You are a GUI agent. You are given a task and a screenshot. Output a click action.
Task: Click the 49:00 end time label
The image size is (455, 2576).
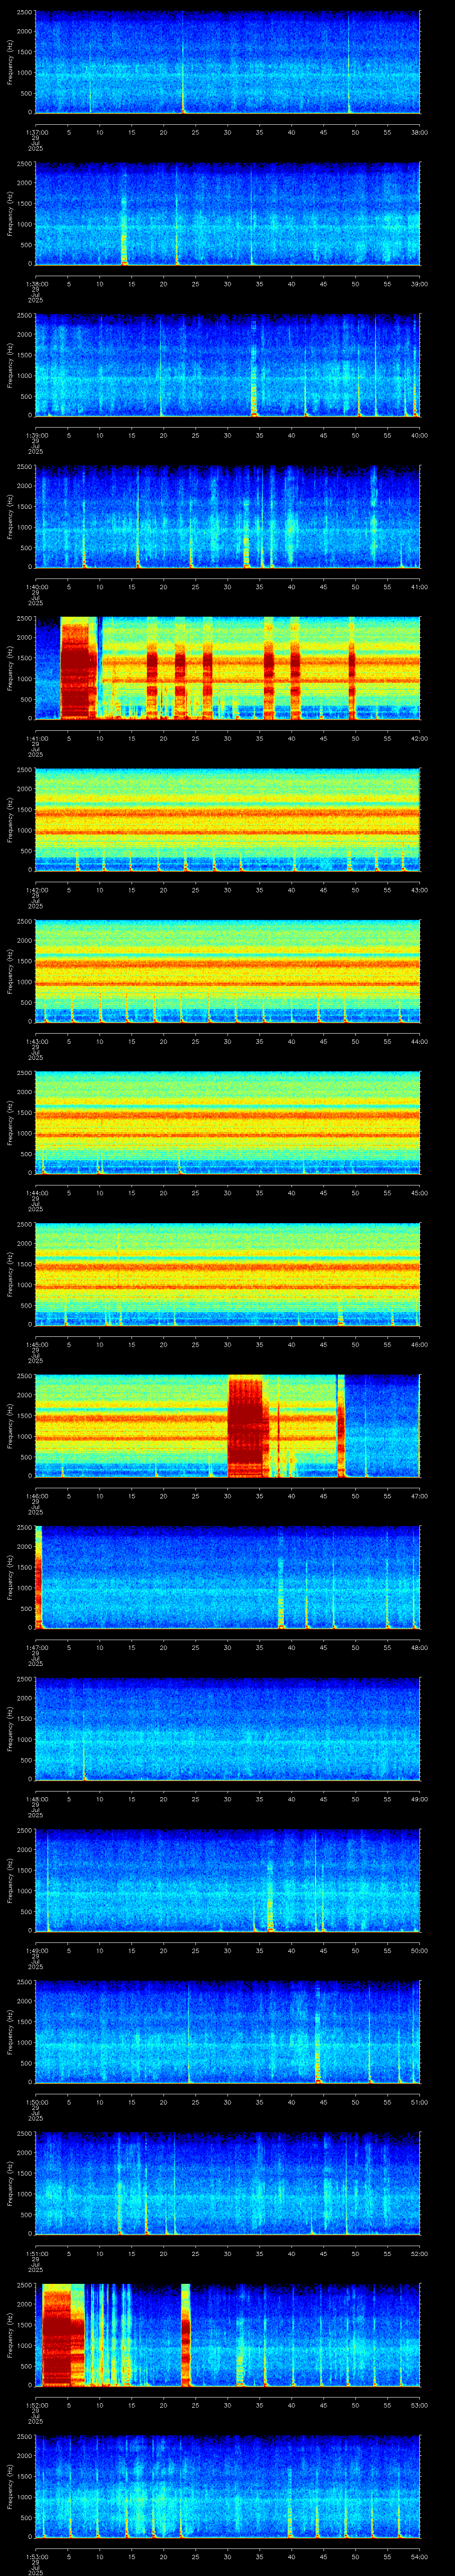[x=419, y=1799]
